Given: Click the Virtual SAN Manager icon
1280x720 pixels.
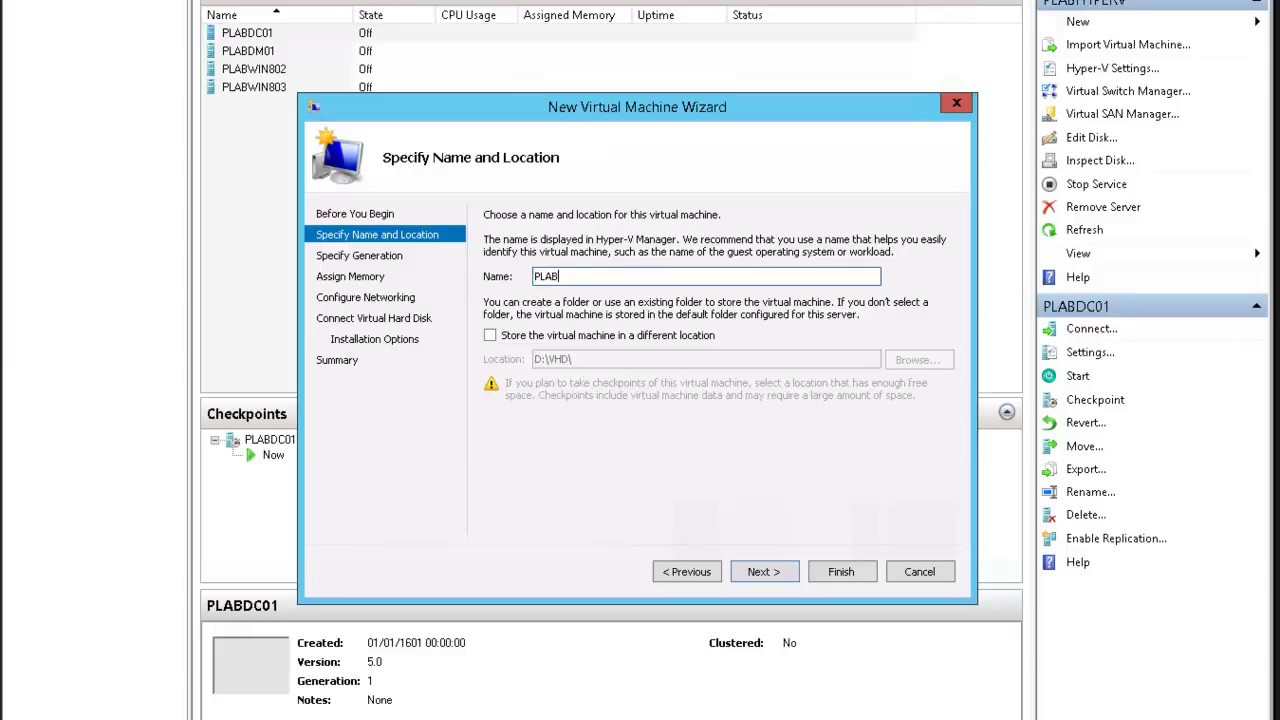Looking at the screenshot, I should (1049, 114).
